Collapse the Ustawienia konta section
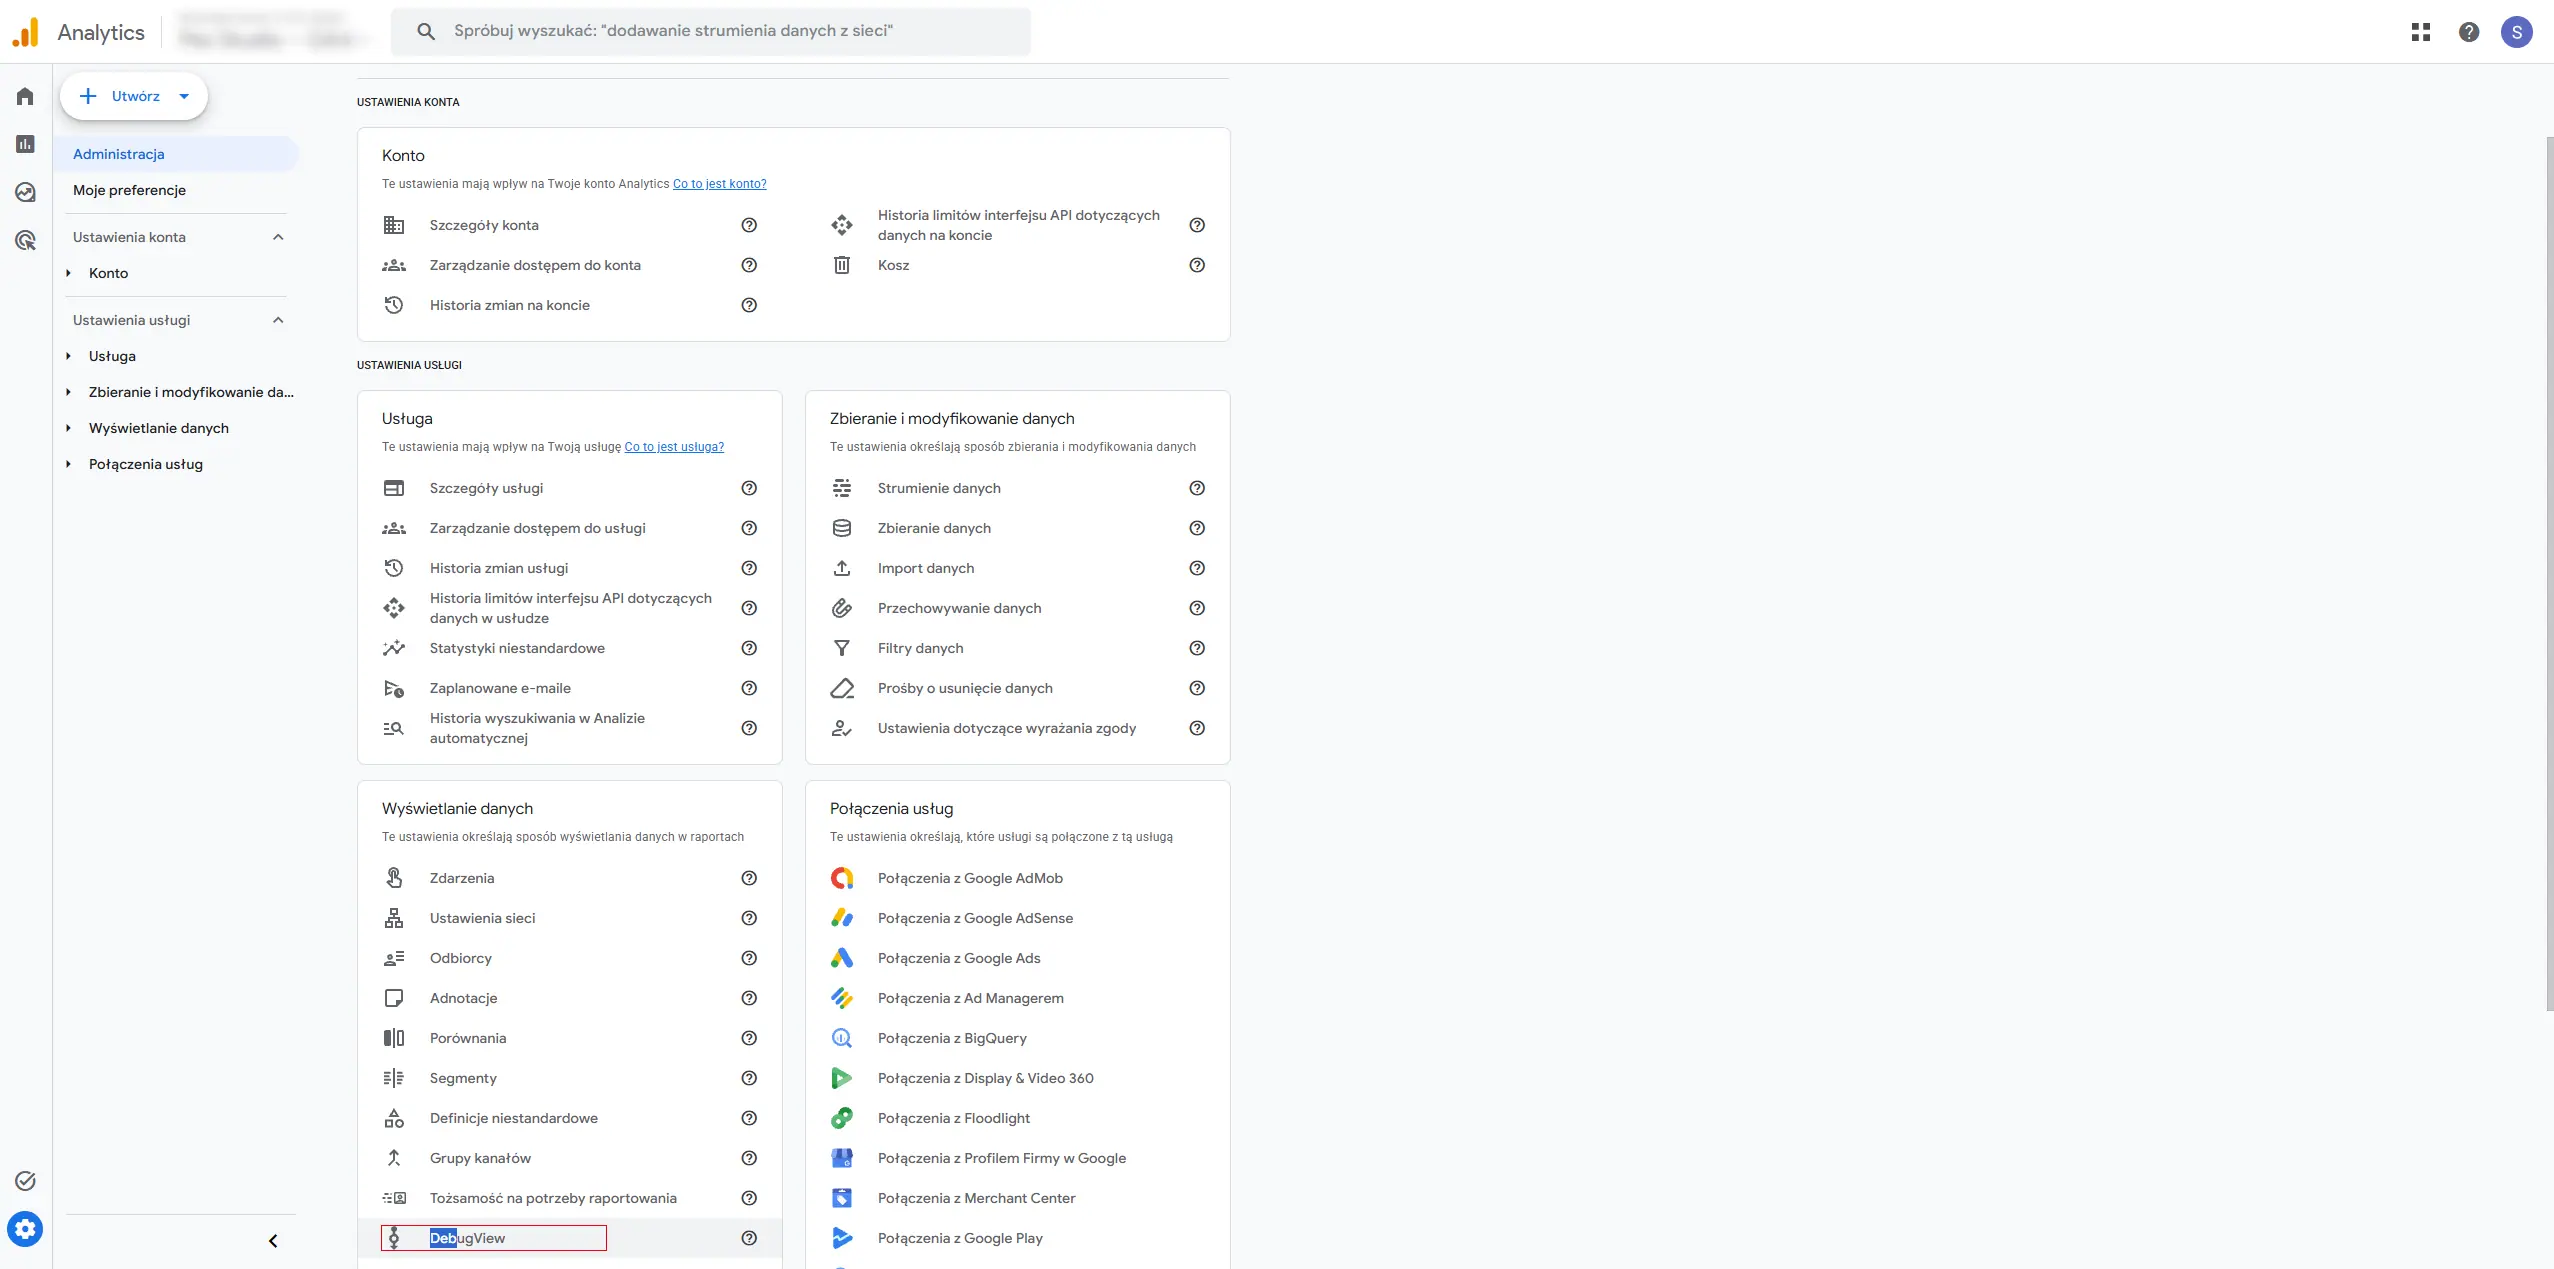This screenshot has width=2554, height=1269. click(278, 237)
